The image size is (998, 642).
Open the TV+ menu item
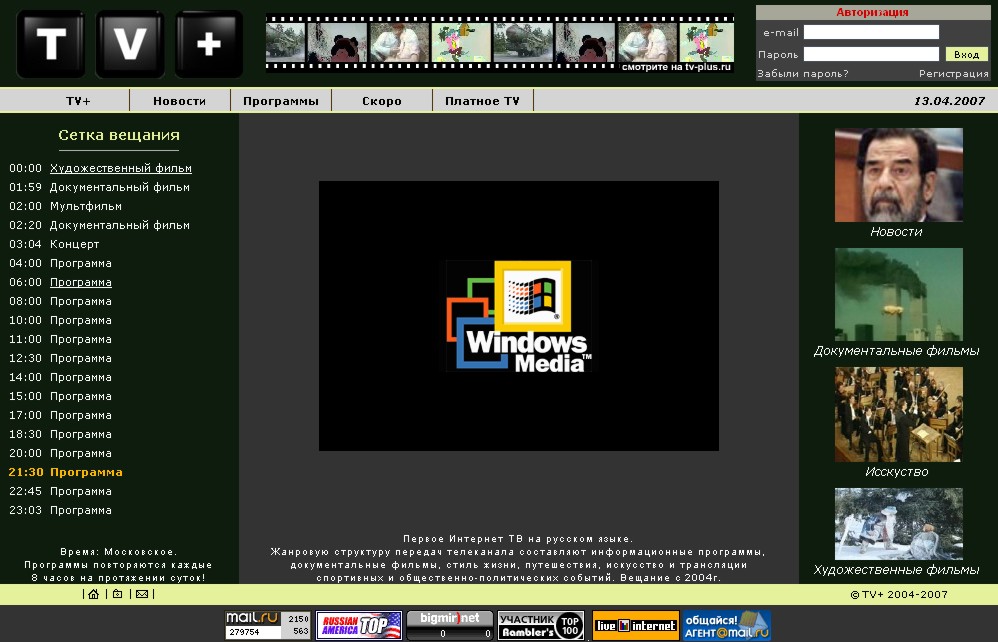click(x=78, y=101)
